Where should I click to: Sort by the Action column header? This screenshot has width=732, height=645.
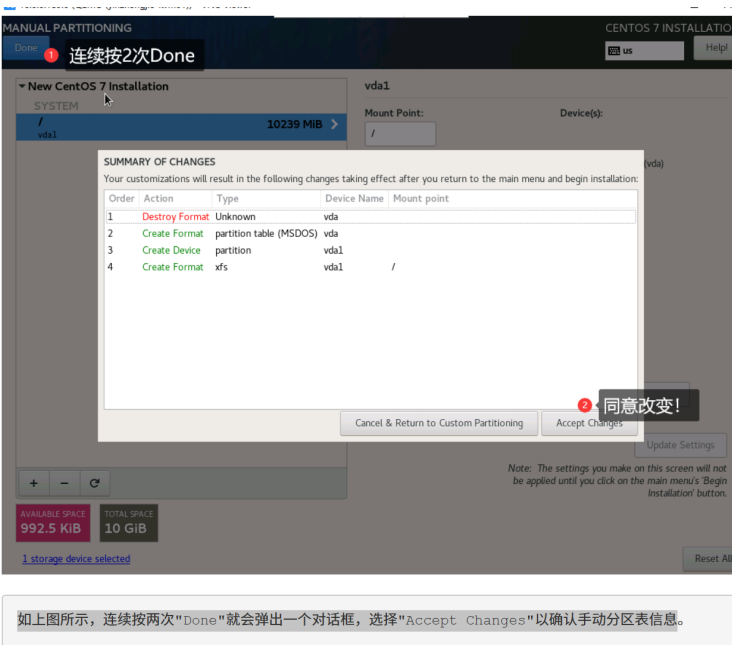(176, 198)
